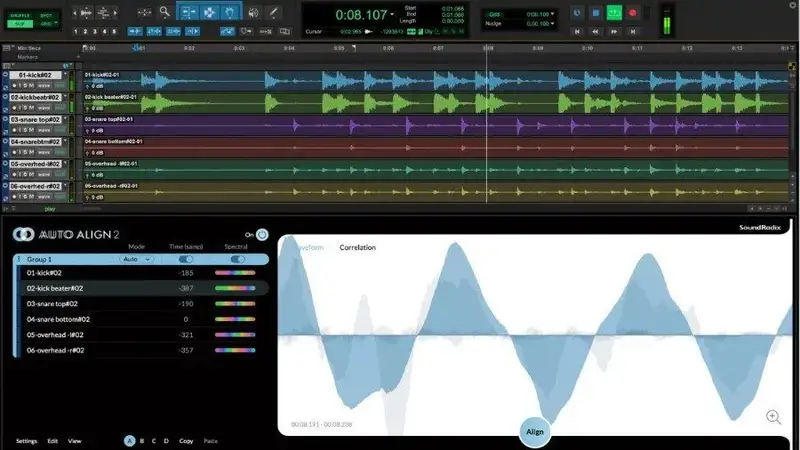Toggle Insertion Follows Playback button

tap(192, 32)
